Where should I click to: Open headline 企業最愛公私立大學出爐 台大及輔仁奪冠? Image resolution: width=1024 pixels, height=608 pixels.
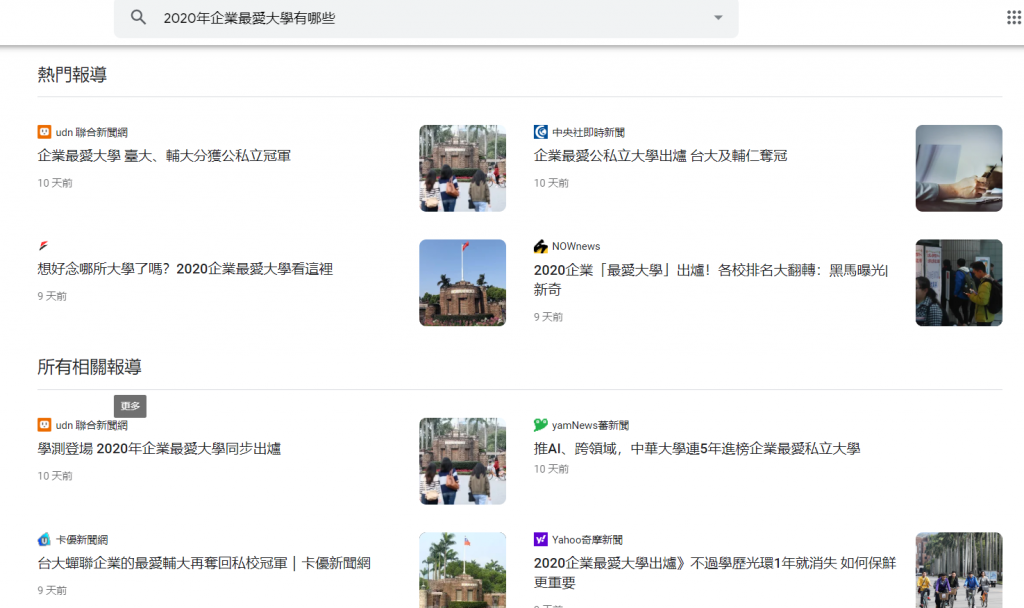tap(660, 155)
